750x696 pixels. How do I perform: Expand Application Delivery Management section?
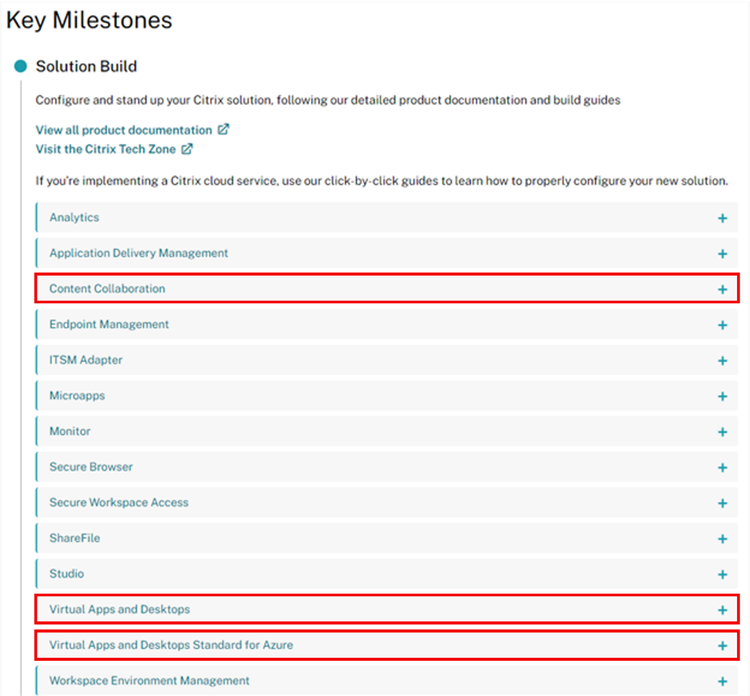[x=386, y=253]
